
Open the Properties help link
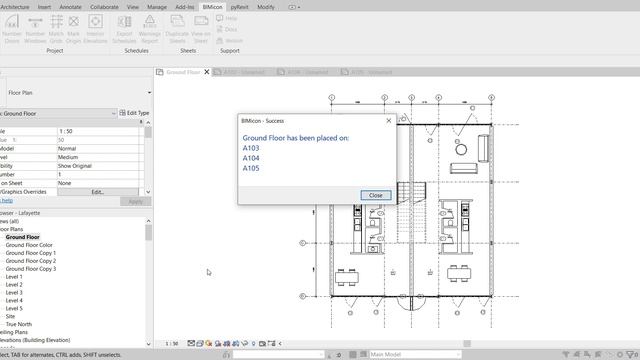pyautogui.click(x=7, y=200)
